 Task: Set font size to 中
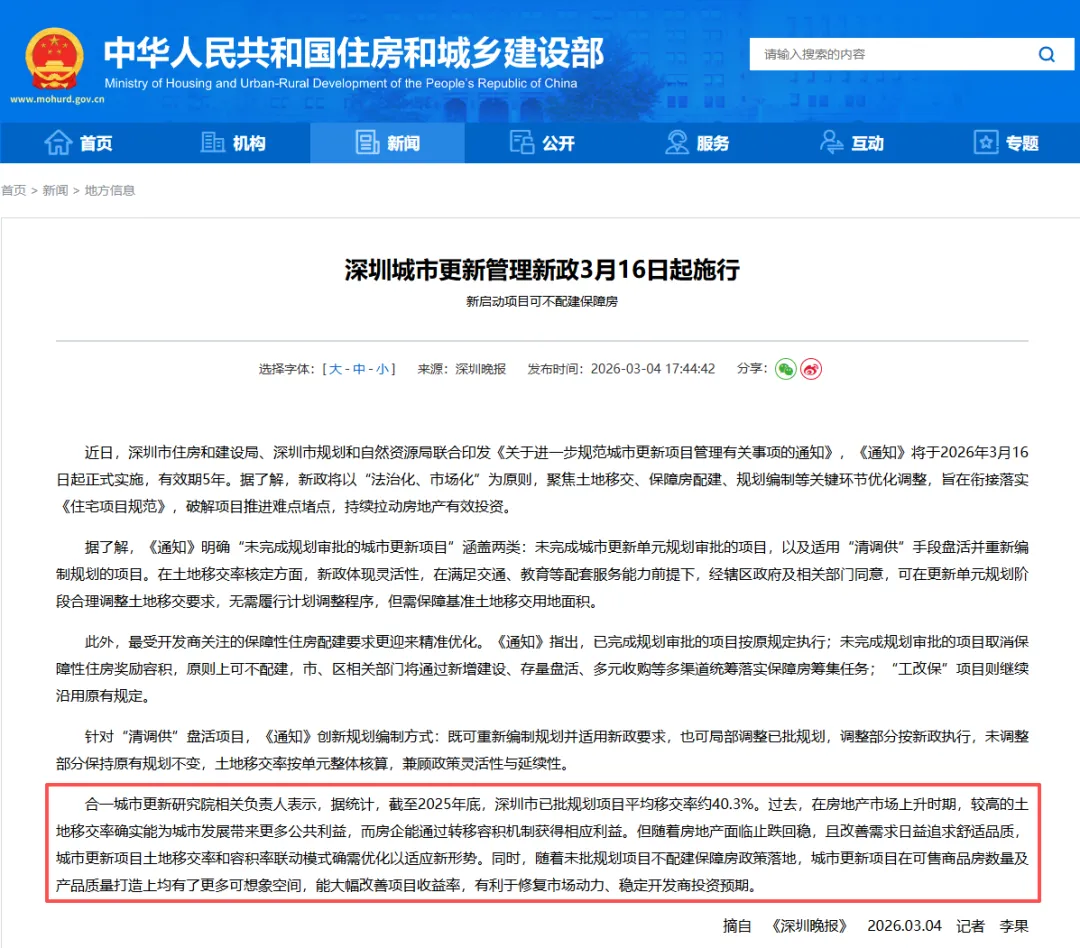point(359,369)
